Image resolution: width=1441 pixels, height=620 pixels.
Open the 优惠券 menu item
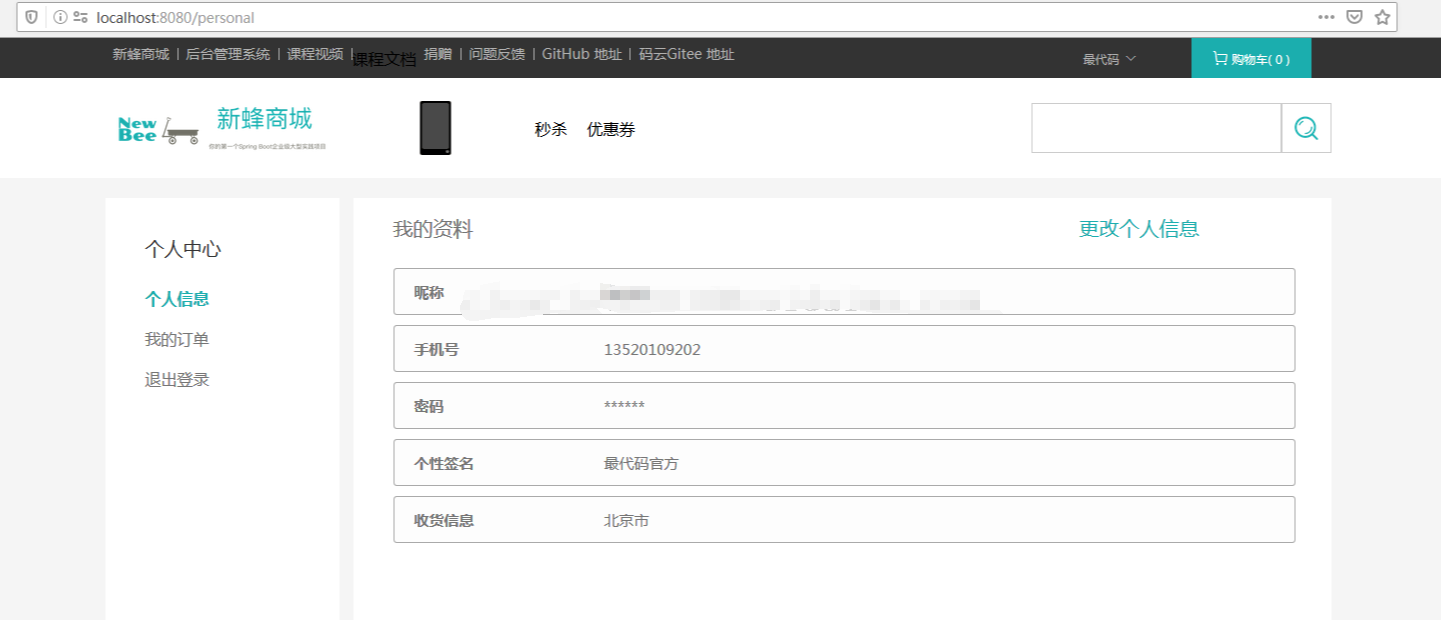(x=611, y=129)
